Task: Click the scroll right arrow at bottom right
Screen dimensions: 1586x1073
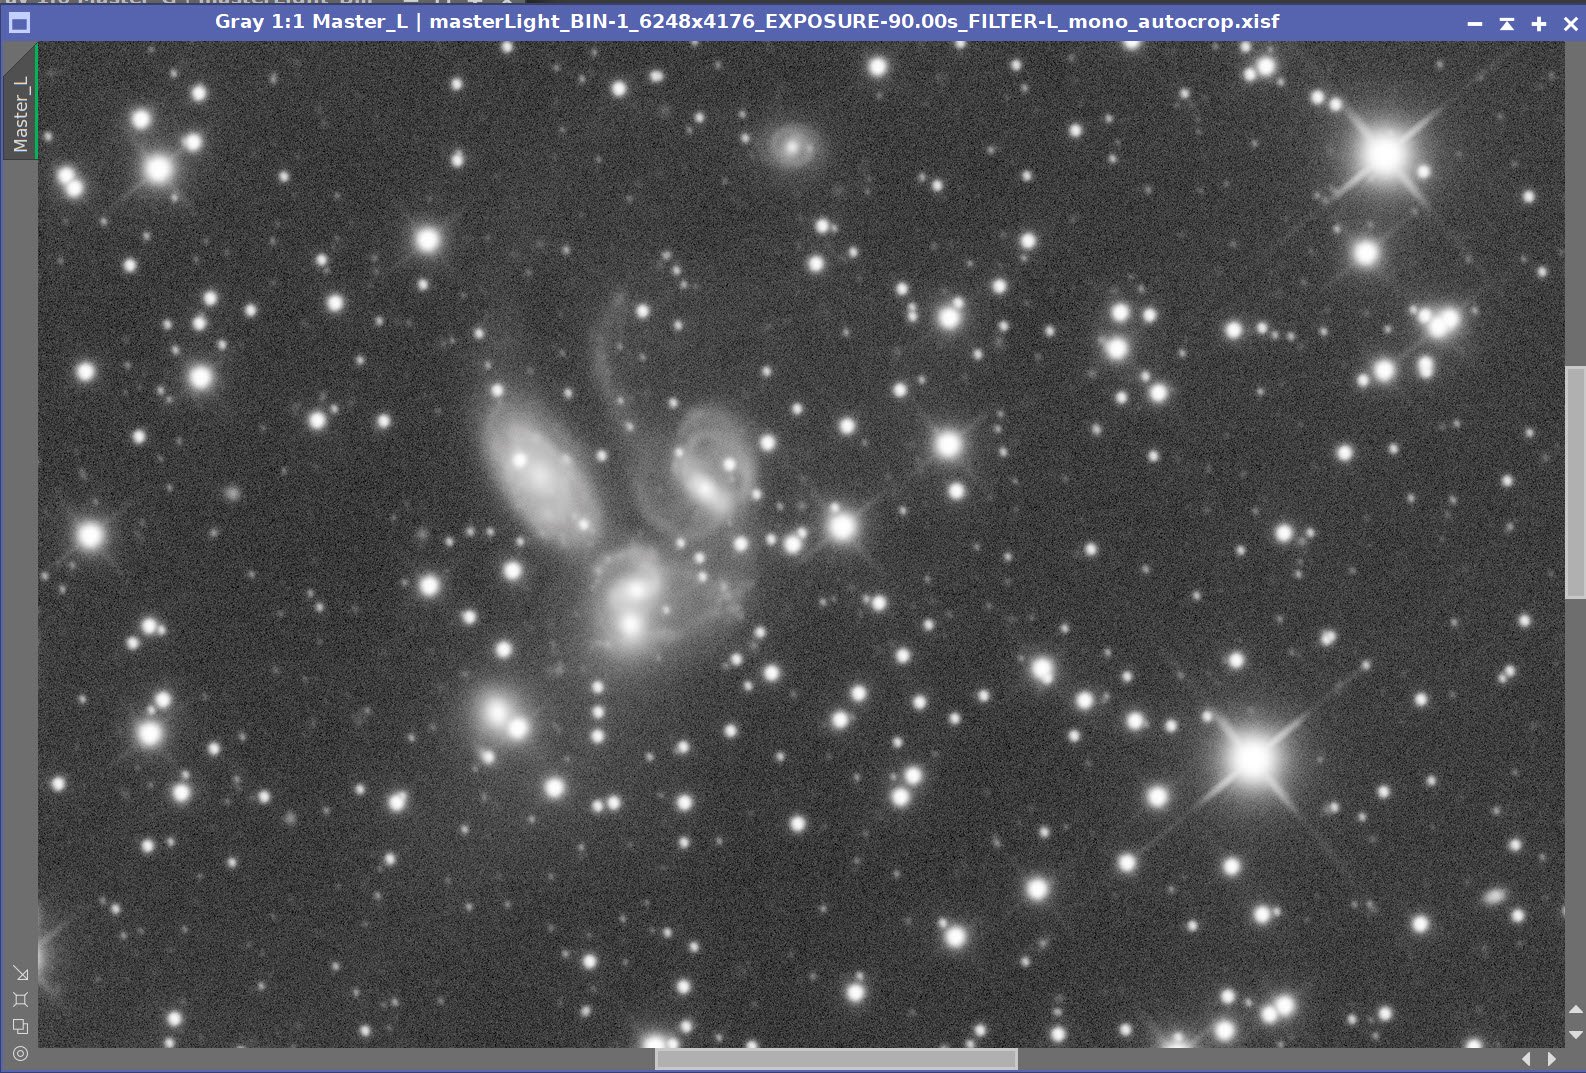Action: (x=1552, y=1059)
